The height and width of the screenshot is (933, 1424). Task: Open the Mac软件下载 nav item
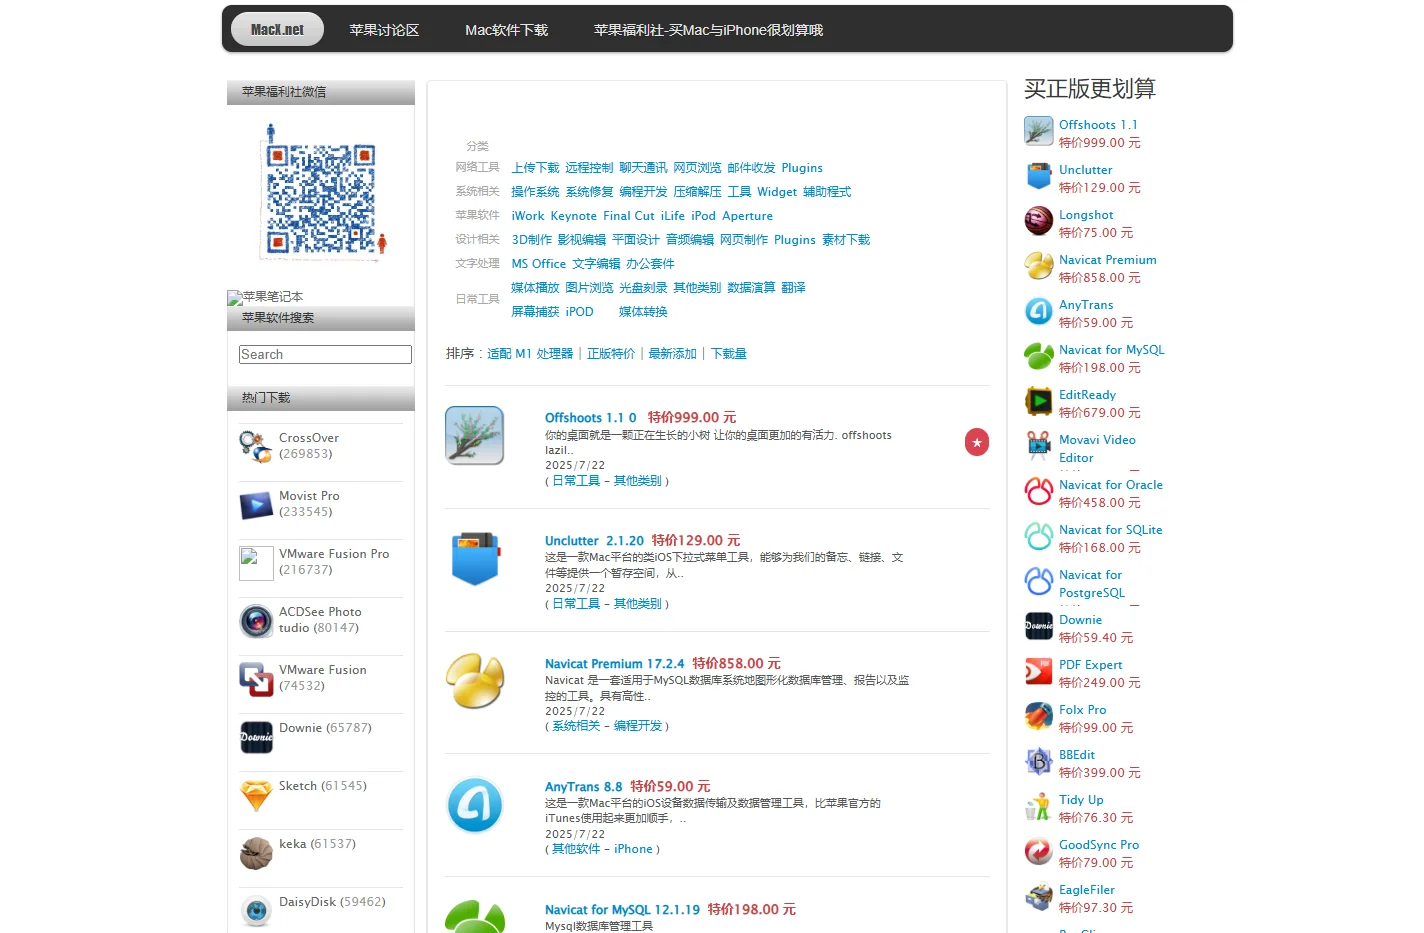coord(506,30)
